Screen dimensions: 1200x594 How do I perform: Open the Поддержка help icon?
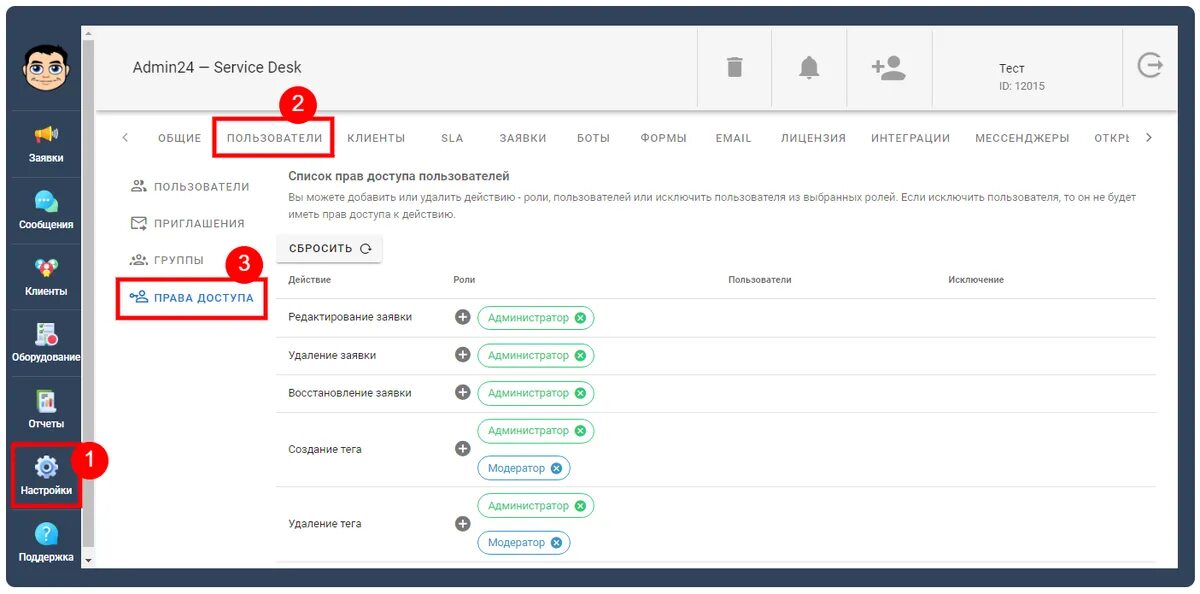(46, 534)
